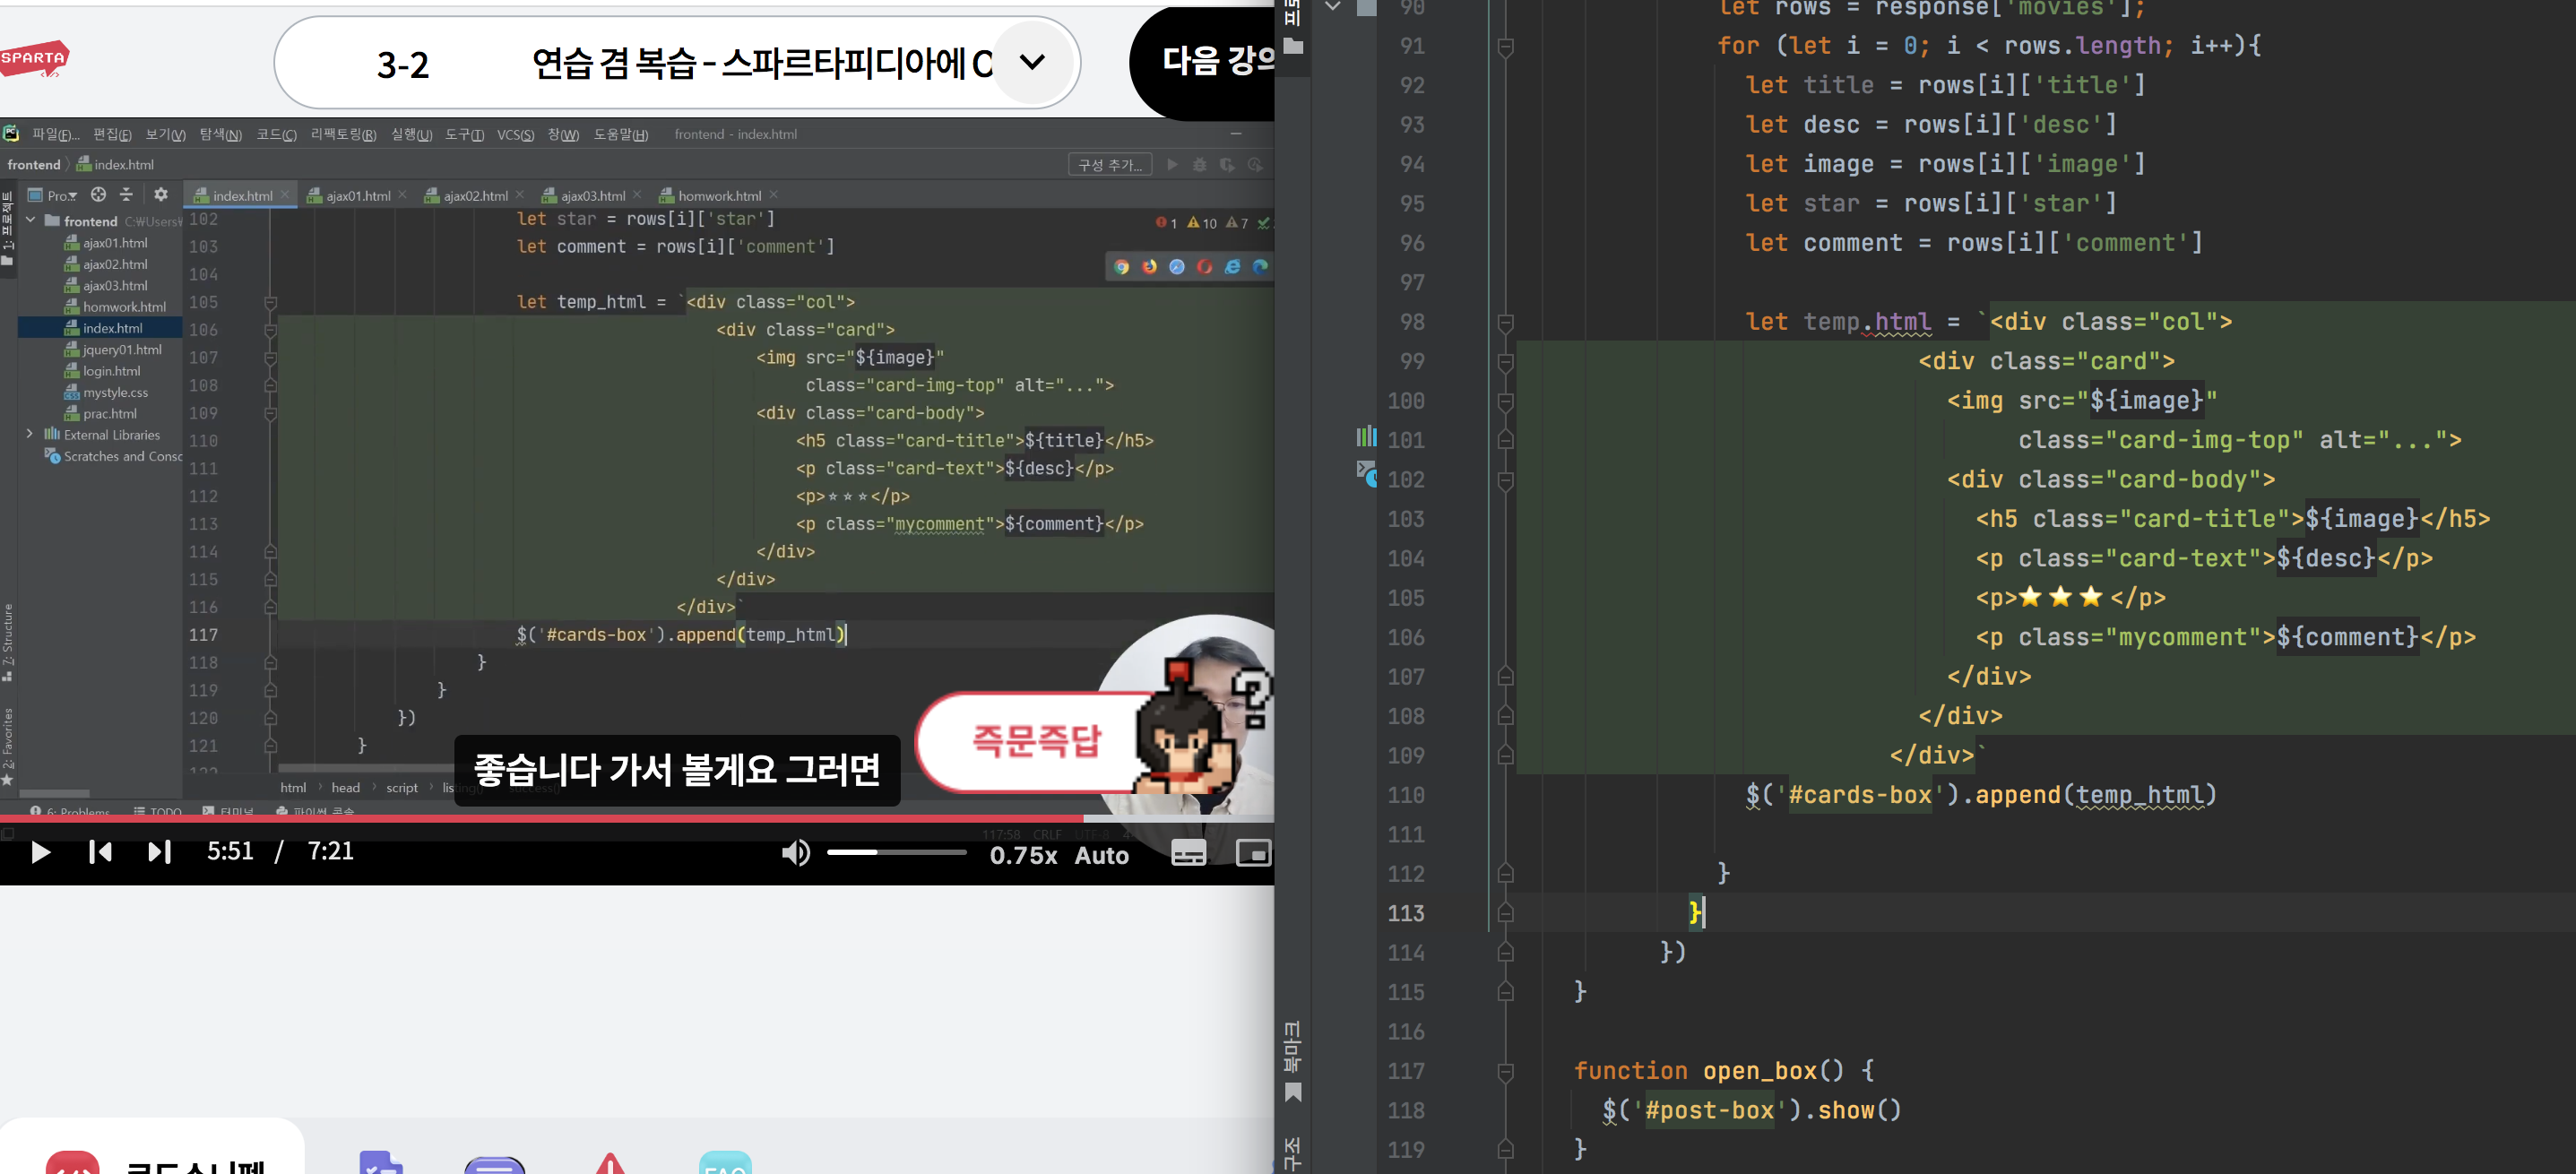
Task: Switch to homwork.html editor tab
Action: tap(719, 196)
